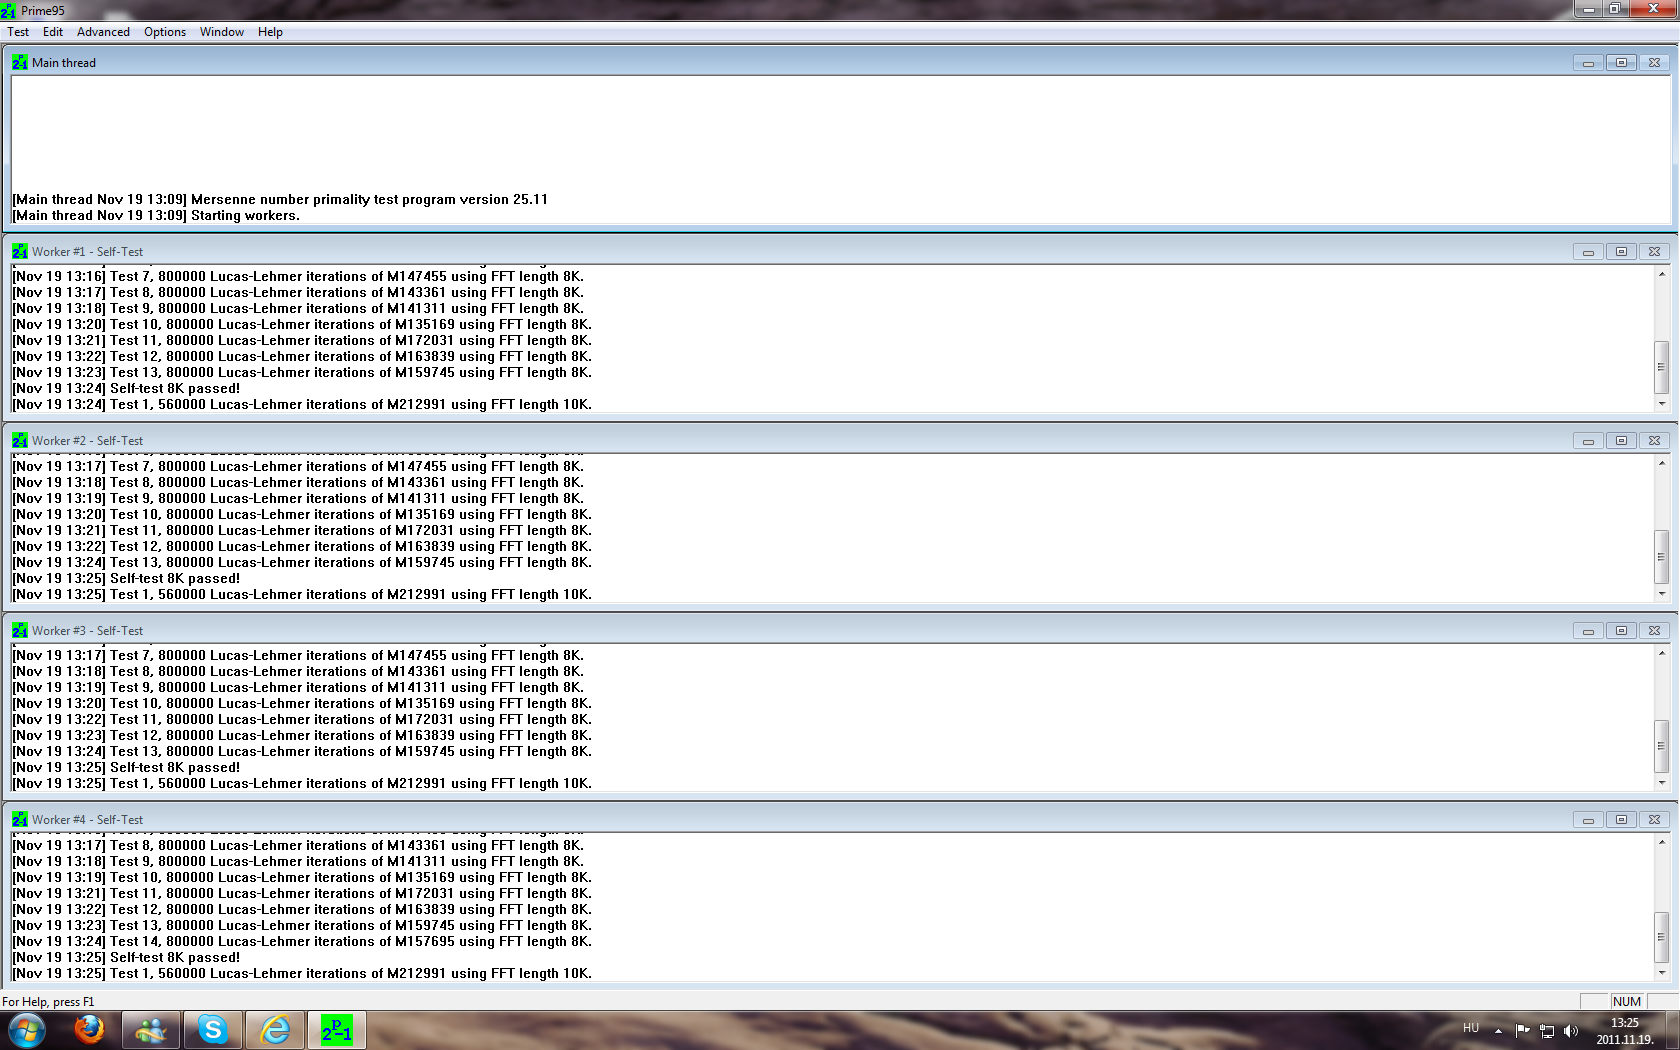Click the Worker #2 window icon
This screenshot has height=1050, width=1680.
(20, 440)
